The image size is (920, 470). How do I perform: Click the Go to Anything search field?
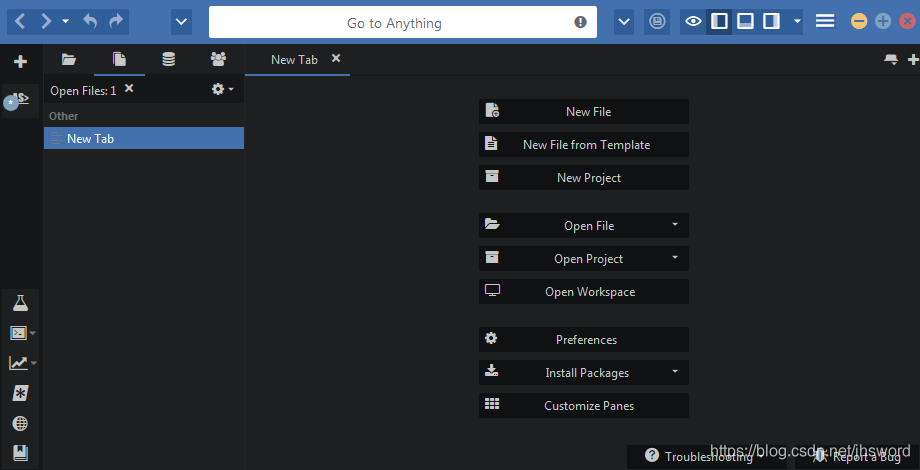(394, 23)
